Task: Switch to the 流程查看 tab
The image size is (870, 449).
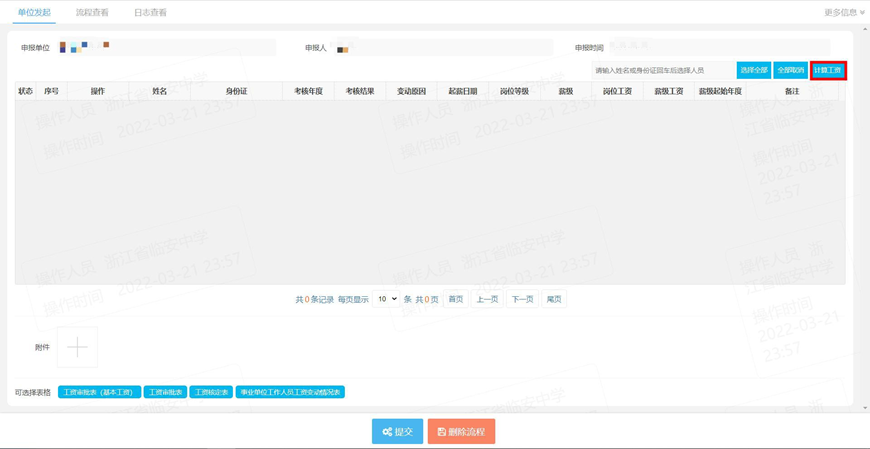Action: coord(92,12)
